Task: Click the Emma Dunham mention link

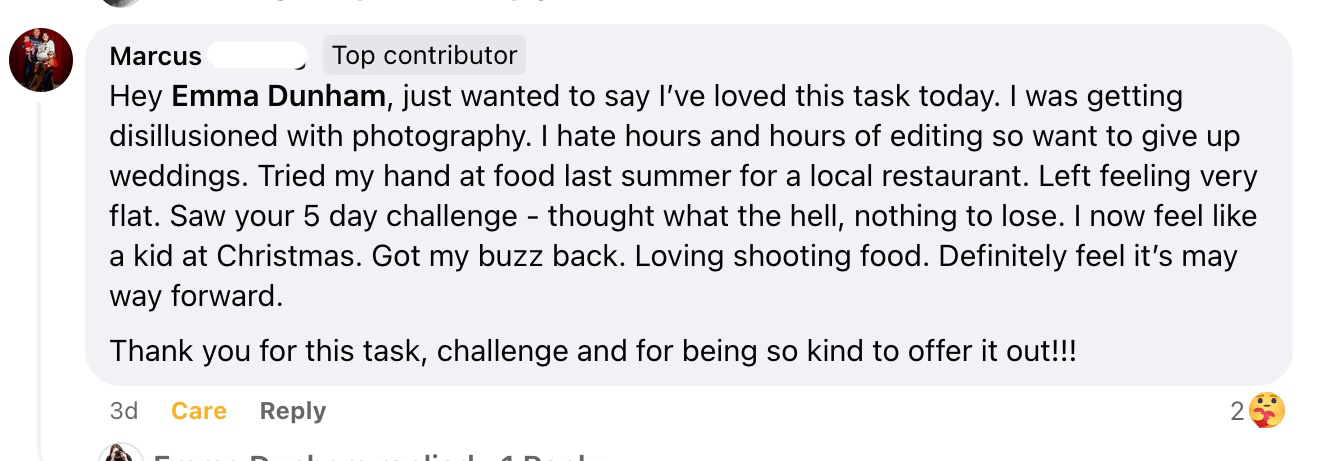Action: click(x=278, y=97)
